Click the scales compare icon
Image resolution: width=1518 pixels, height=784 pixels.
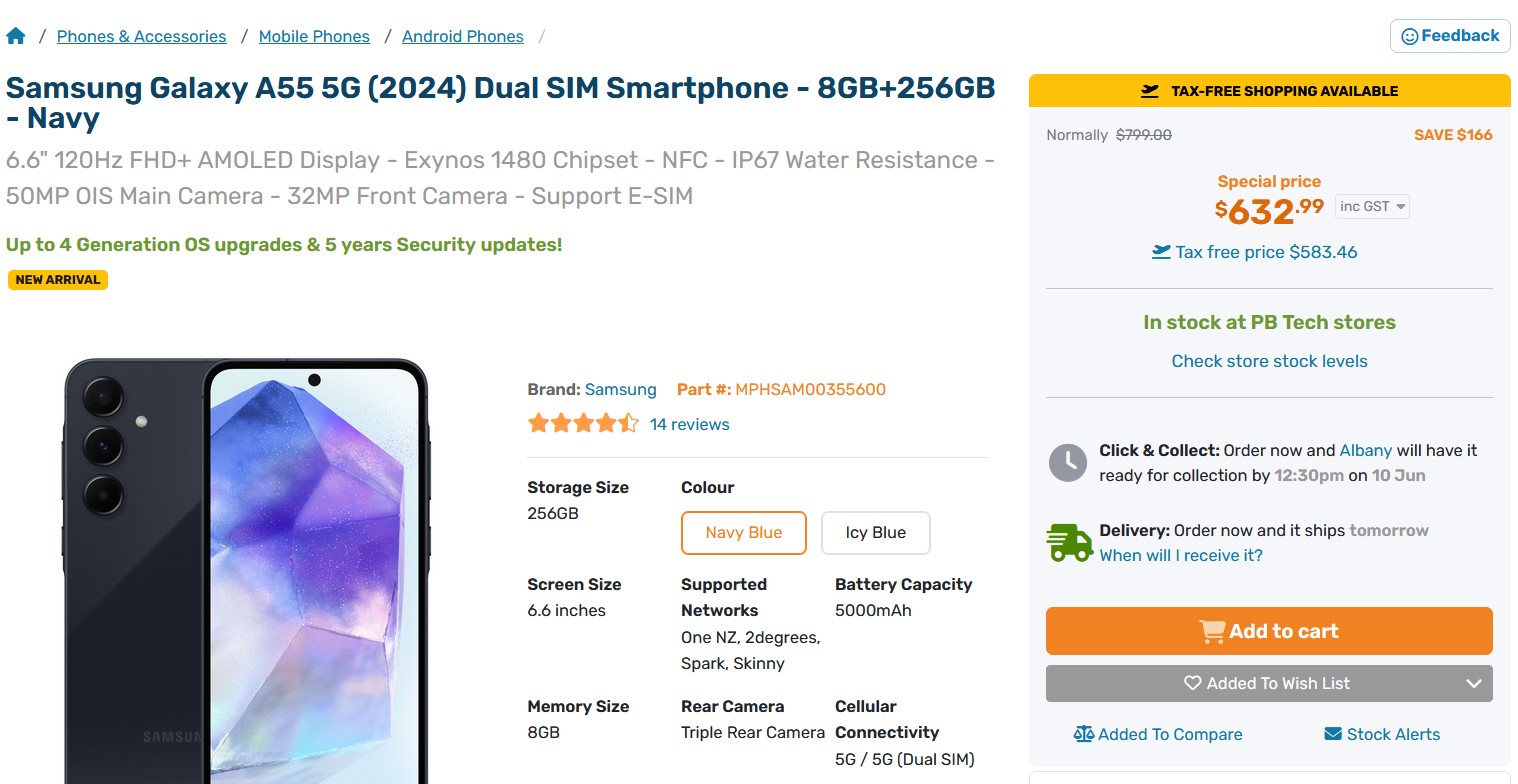[1083, 734]
